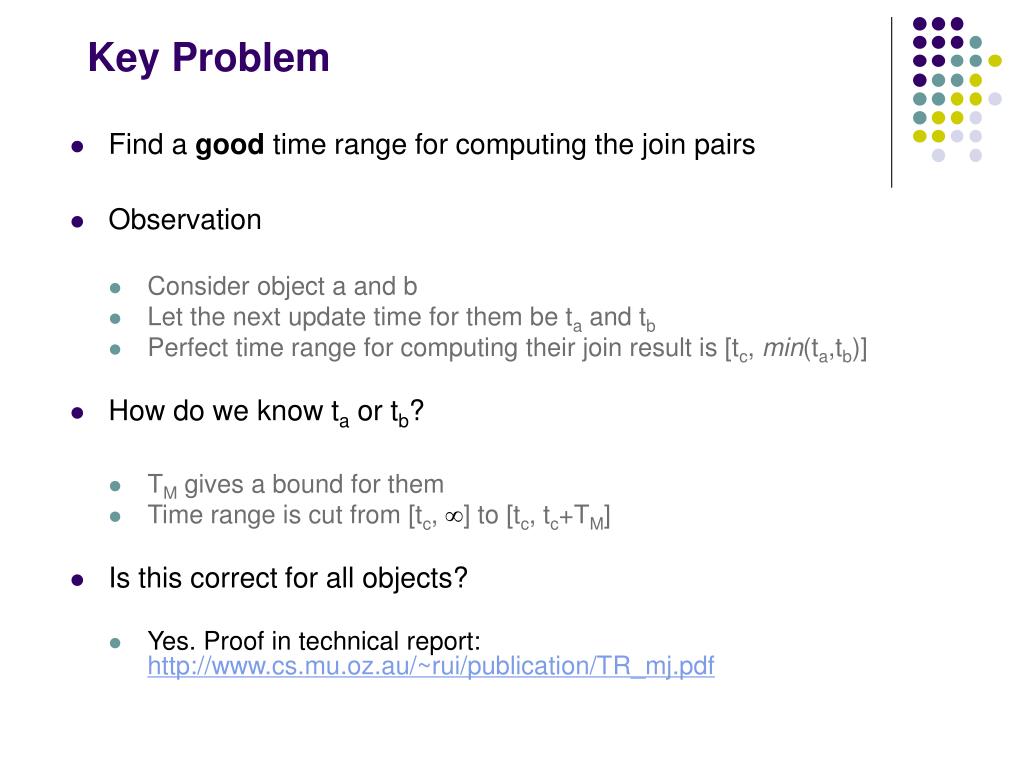The width and height of the screenshot is (1024, 768).
Task: Click the top-left dark purple dot in decoration
Action: click(920, 24)
